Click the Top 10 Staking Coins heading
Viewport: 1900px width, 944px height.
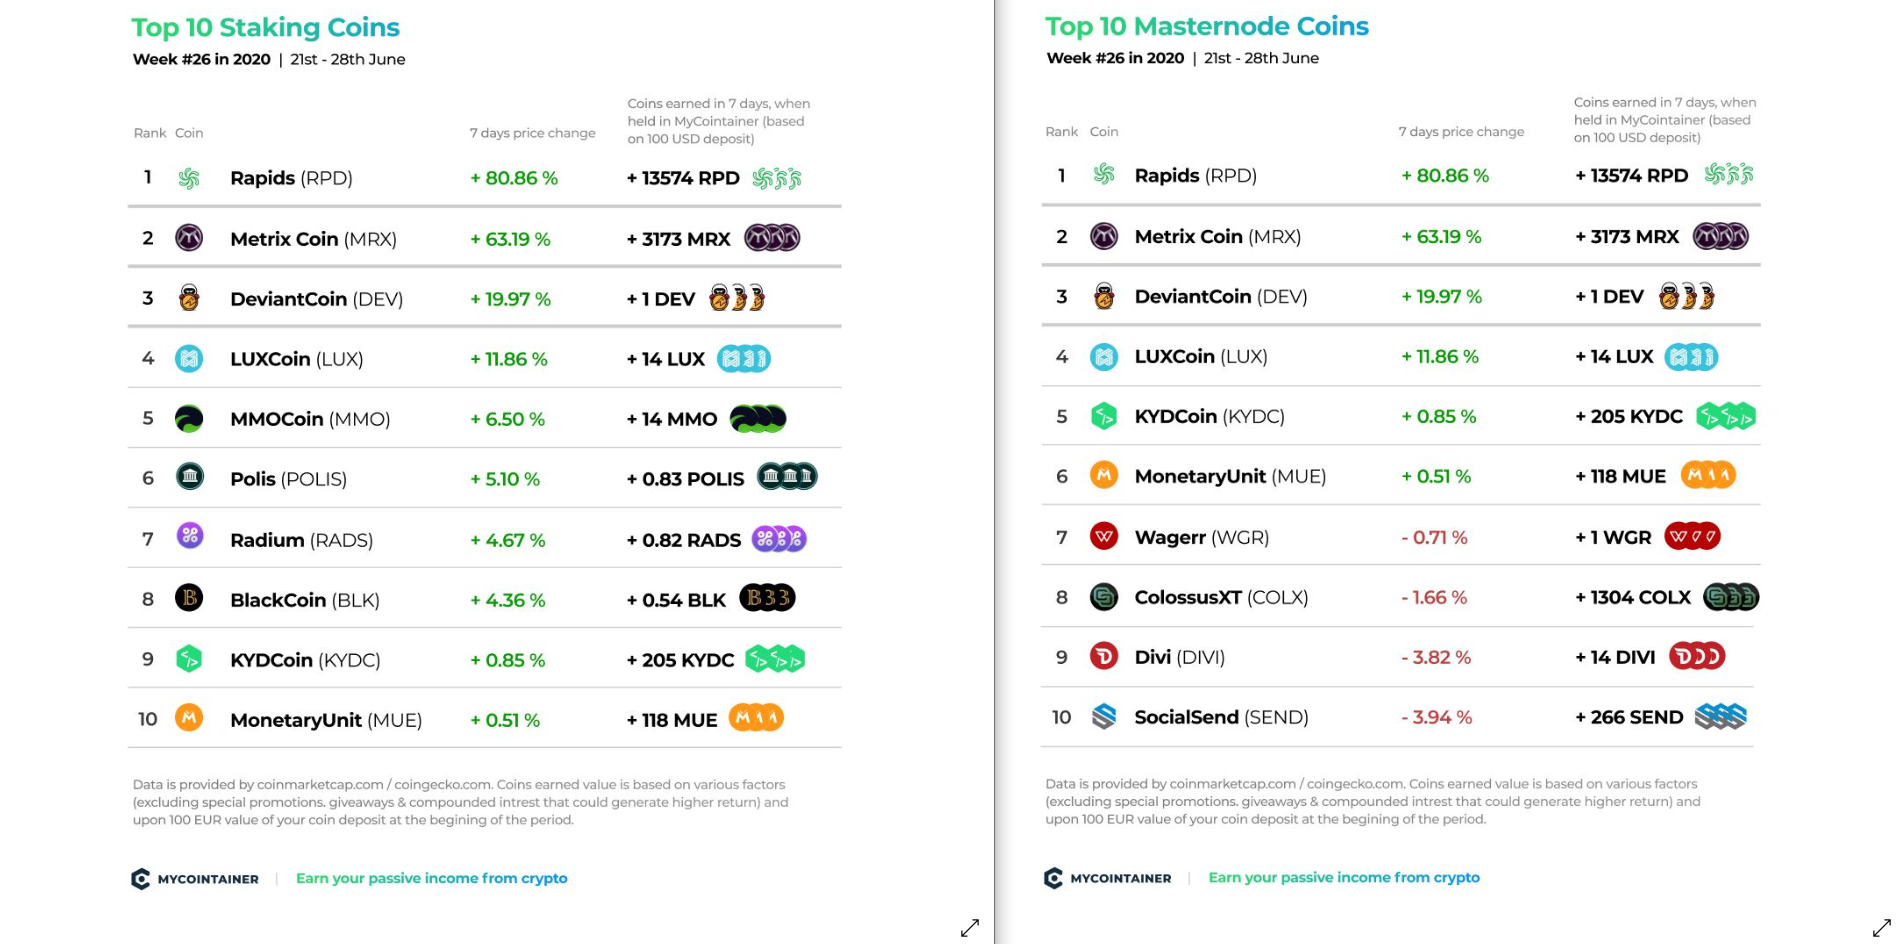pos(265,27)
